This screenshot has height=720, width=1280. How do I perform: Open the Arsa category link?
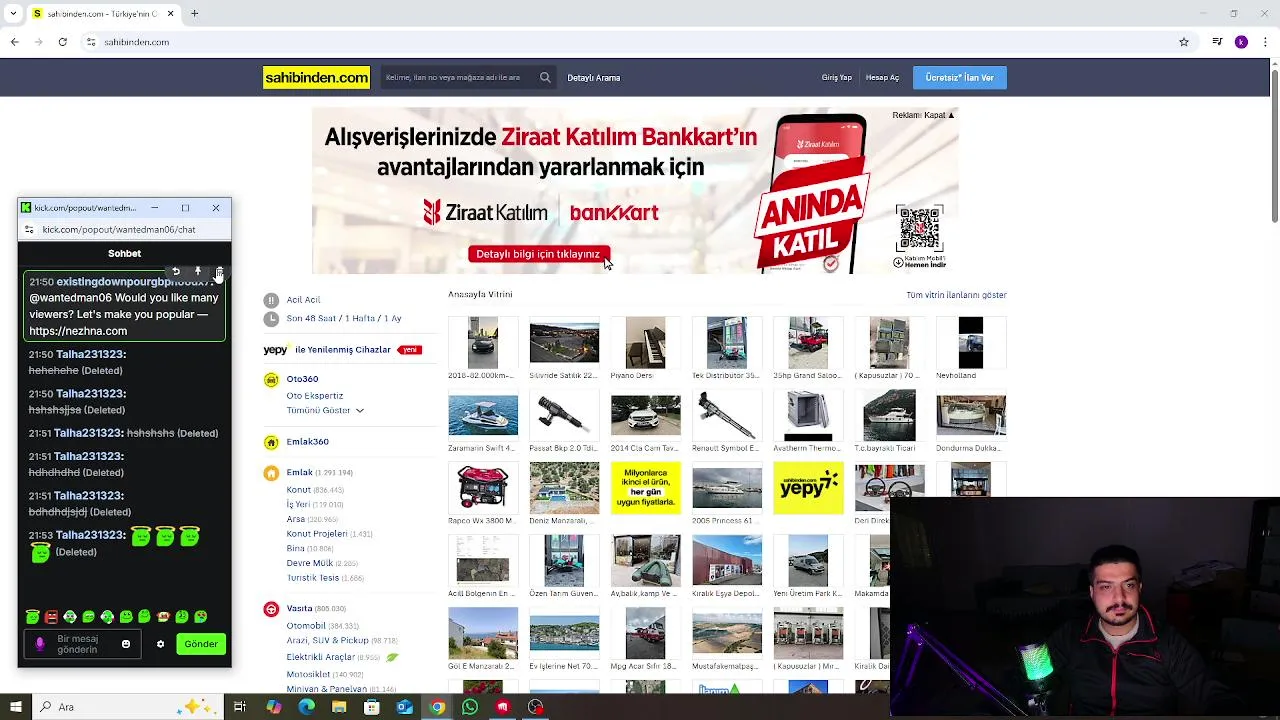point(296,519)
